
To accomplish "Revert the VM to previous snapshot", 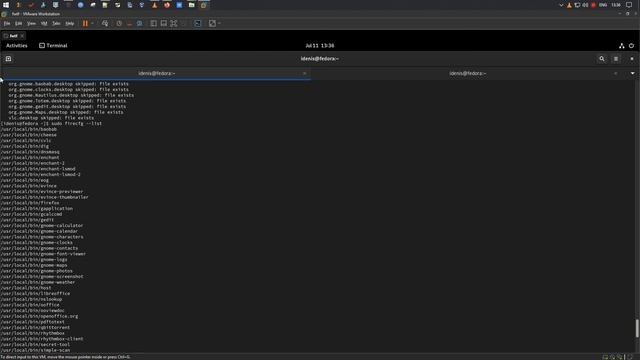I will [x=129, y=24].
